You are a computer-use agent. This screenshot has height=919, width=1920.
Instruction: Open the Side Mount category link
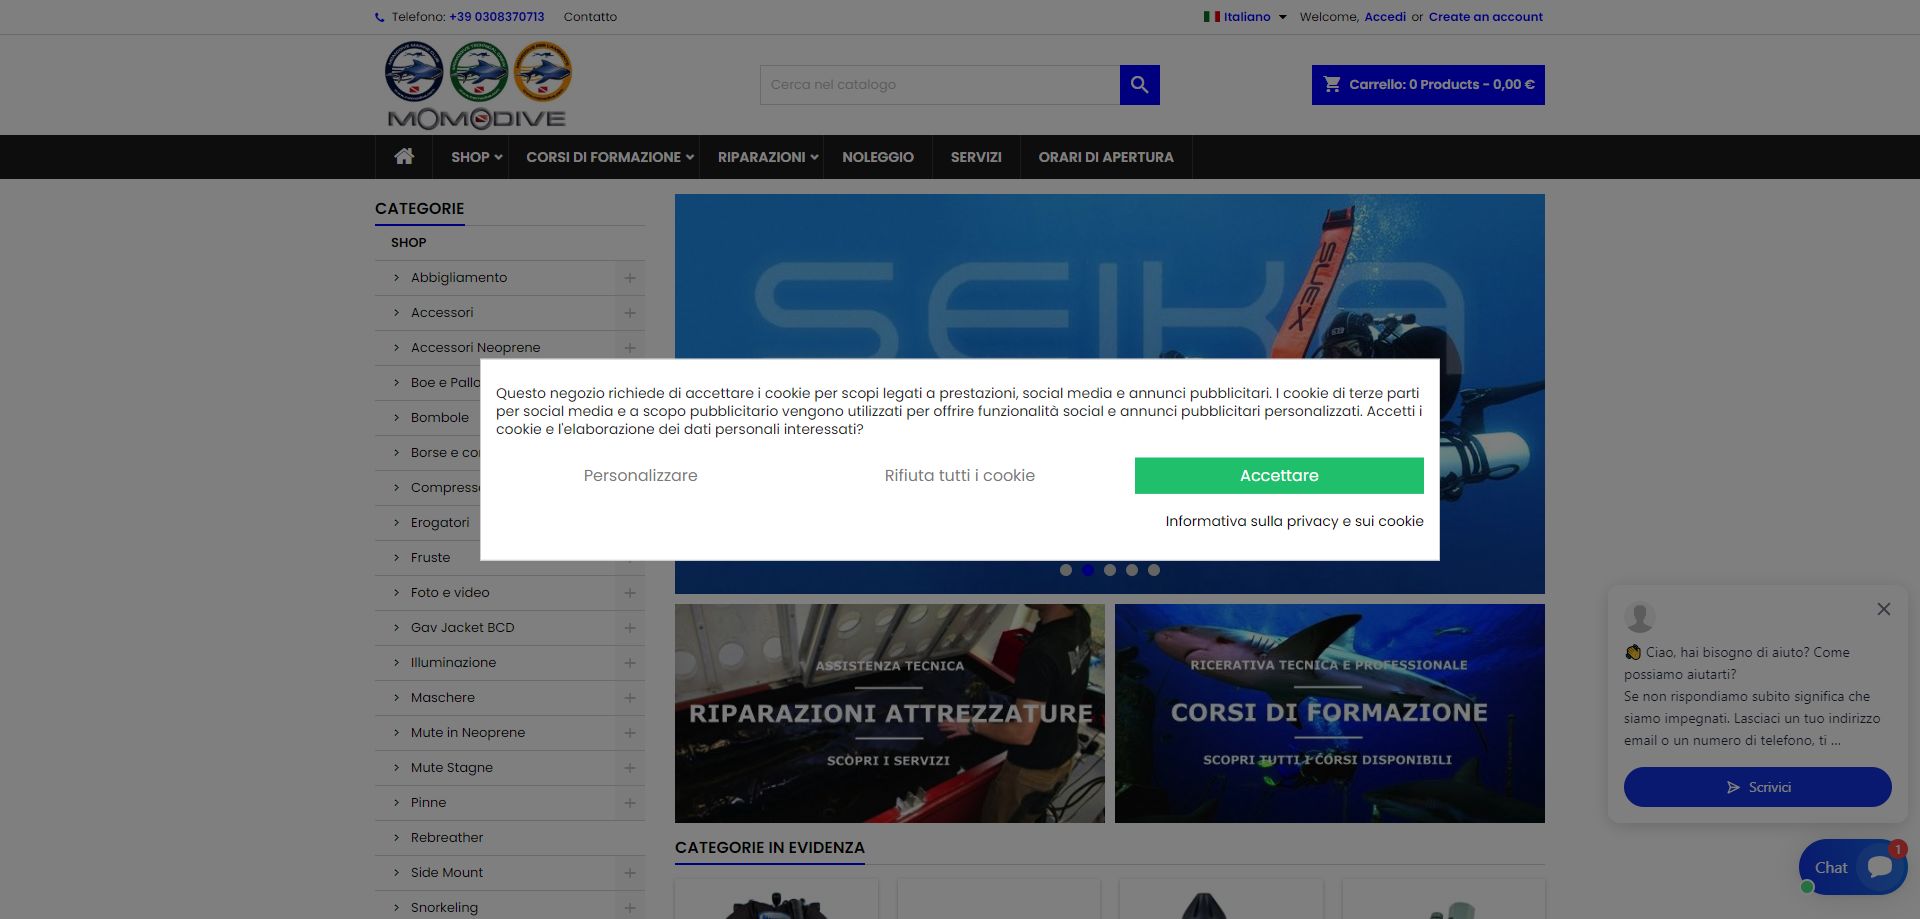pos(447,873)
